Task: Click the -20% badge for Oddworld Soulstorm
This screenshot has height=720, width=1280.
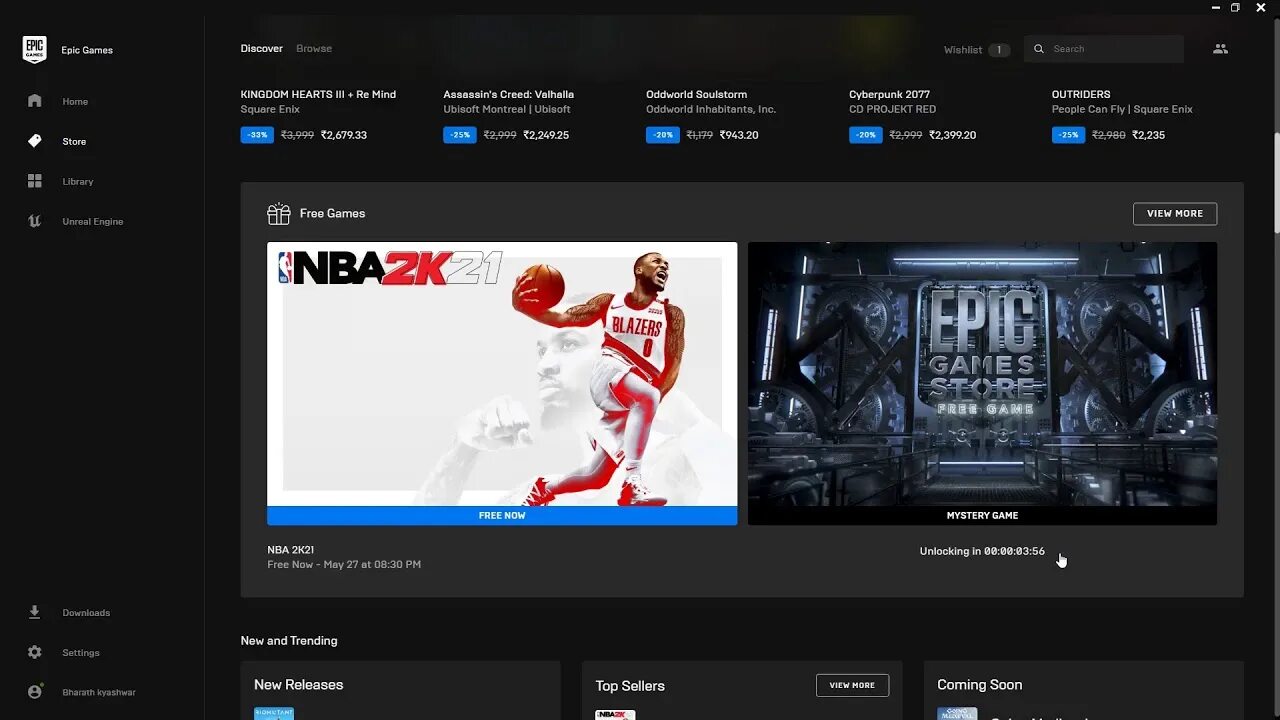Action: click(663, 135)
